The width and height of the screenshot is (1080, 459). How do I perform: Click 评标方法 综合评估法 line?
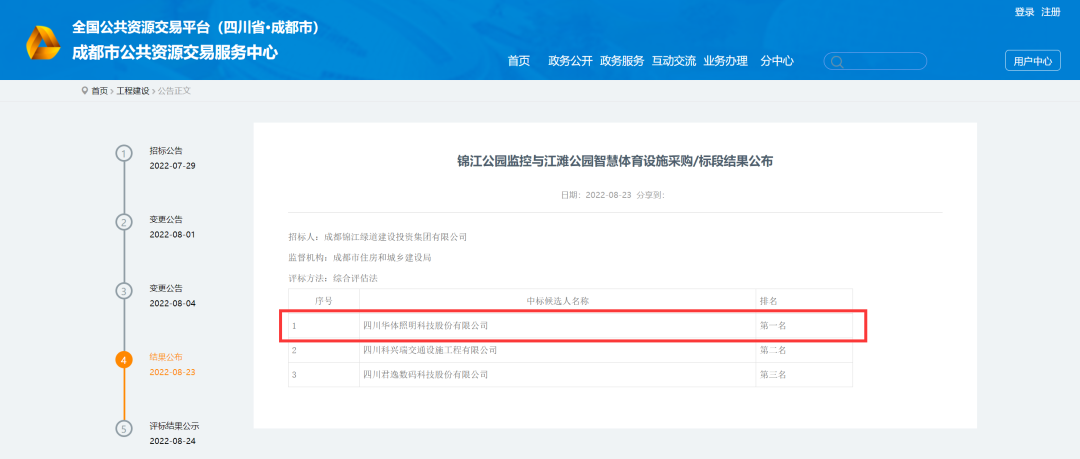(333, 278)
